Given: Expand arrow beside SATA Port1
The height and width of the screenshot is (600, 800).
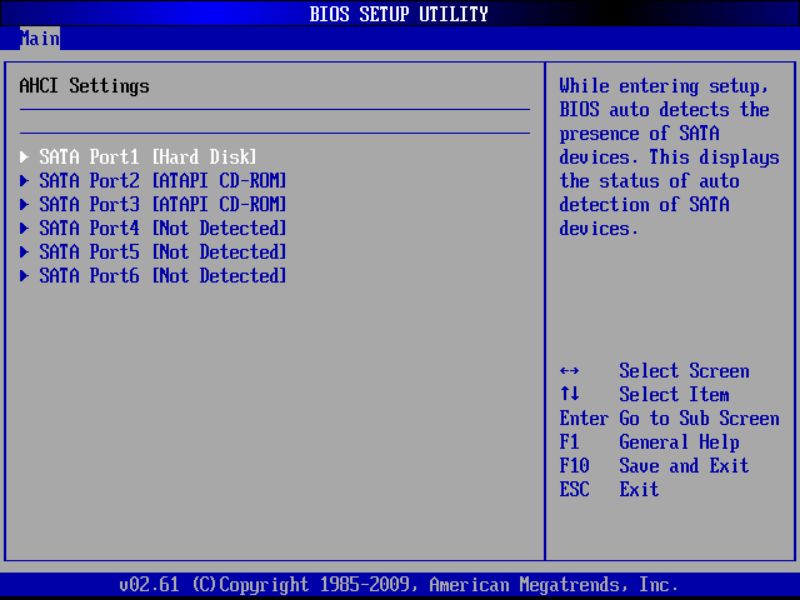Looking at the screenshot, I should click(x=24, y=157).
